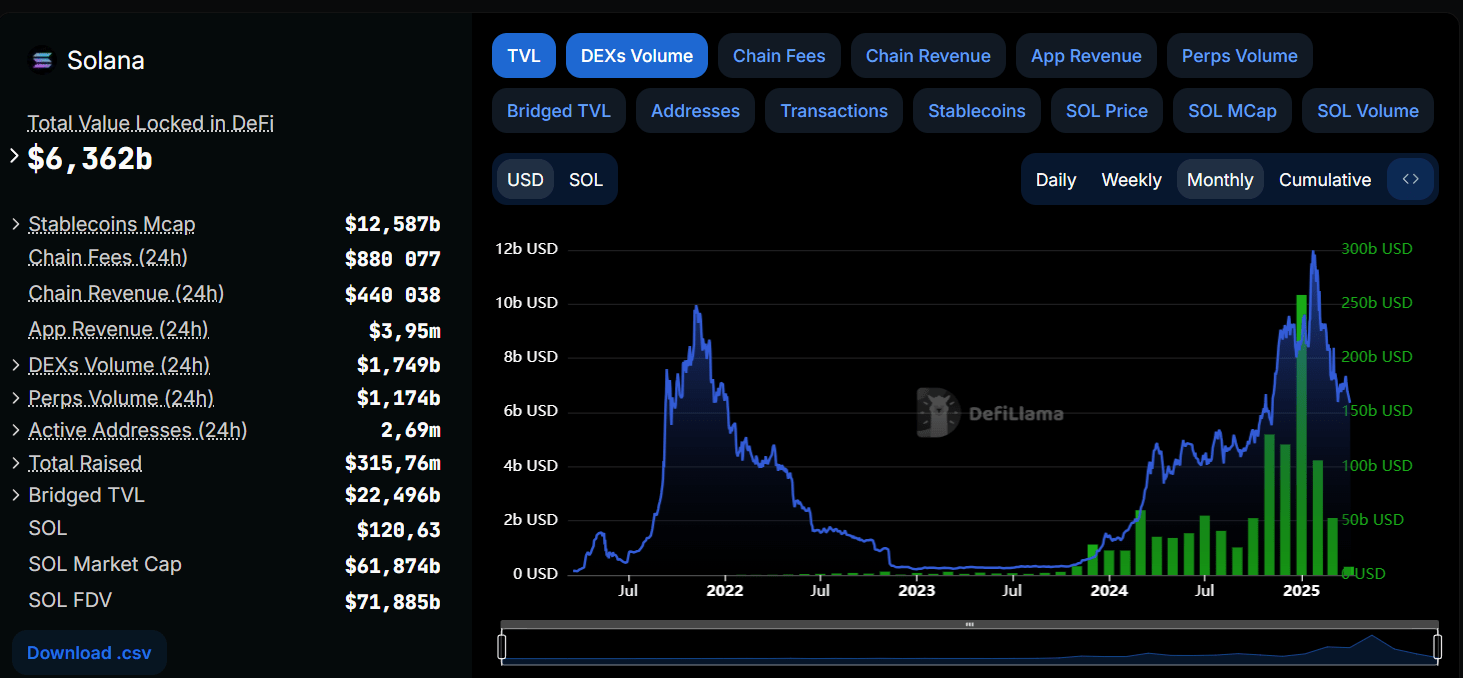This screenshot has height=678, width=1463.
Task: Click the $6,362b total value figure
Action: pyautogui.click(x=90, y=158)
